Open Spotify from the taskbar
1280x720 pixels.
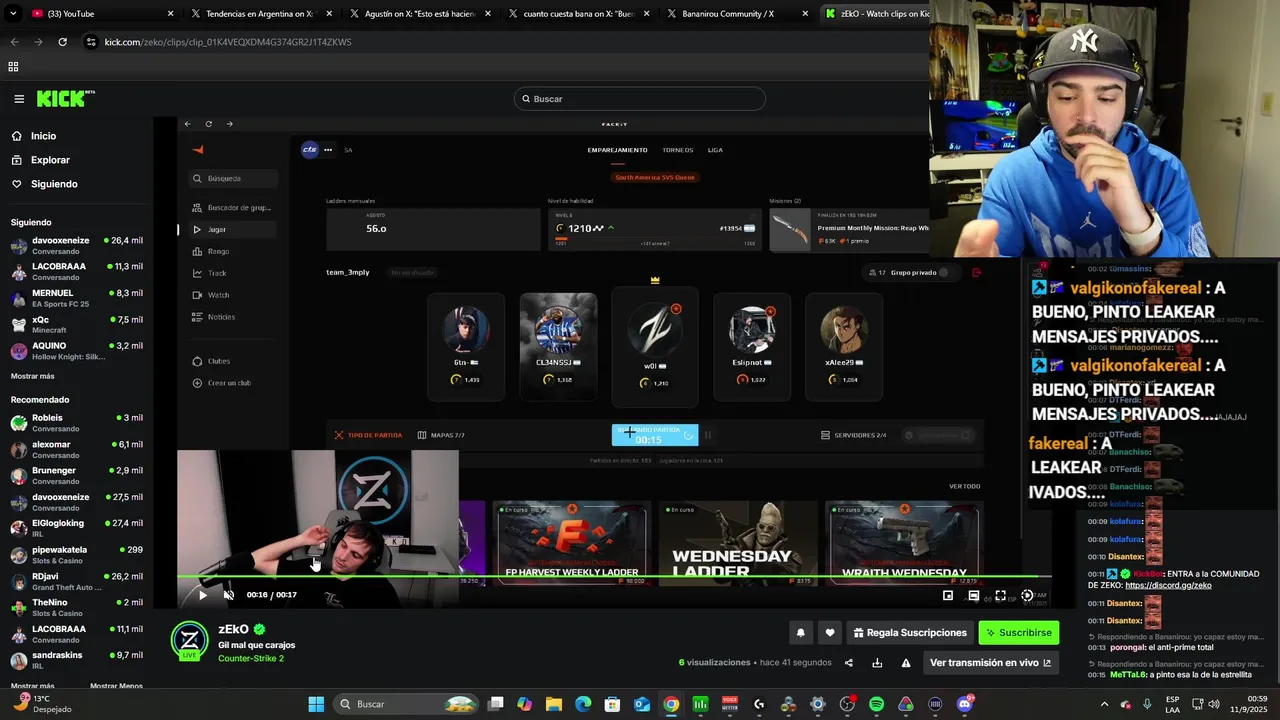(x=877, y=704)
